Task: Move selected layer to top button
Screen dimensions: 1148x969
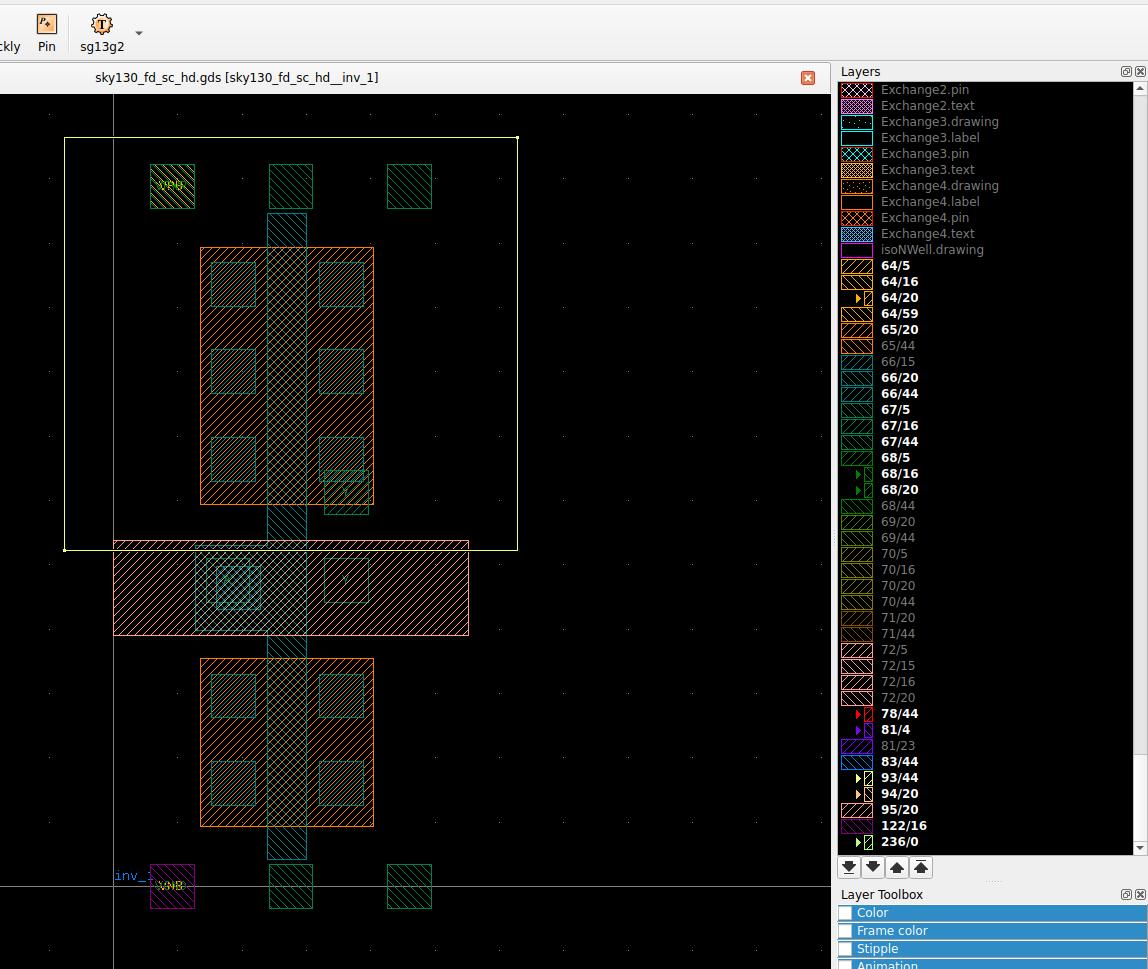Action: tap(921, 867)
